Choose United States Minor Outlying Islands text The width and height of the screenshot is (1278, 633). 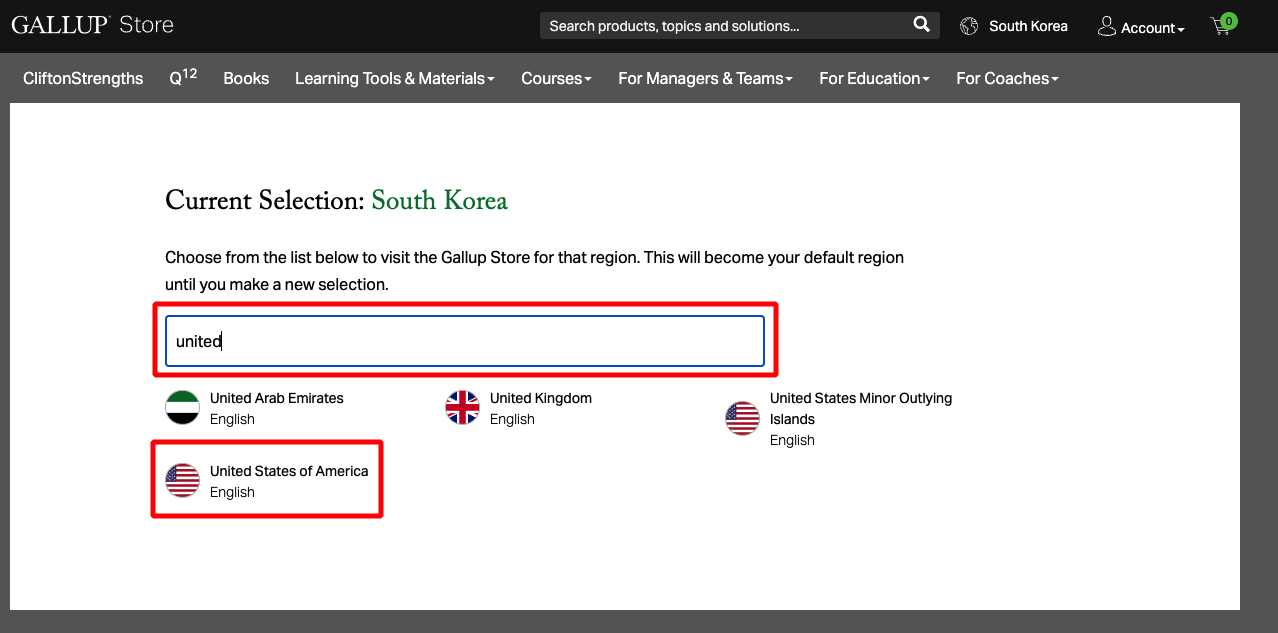[x=861, y=408]
